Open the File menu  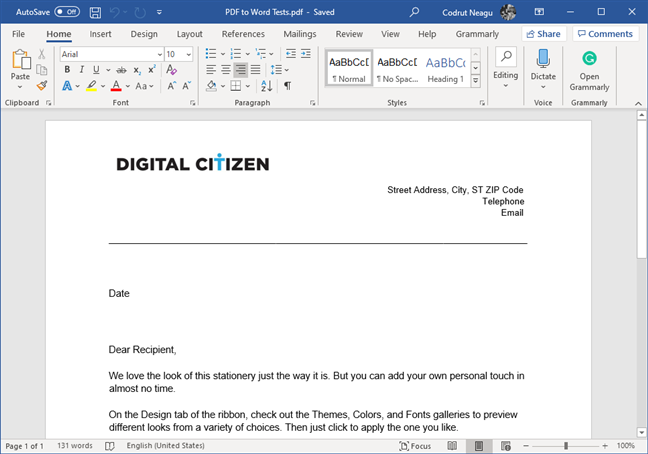pyautogui.click(x=18, y=34)
